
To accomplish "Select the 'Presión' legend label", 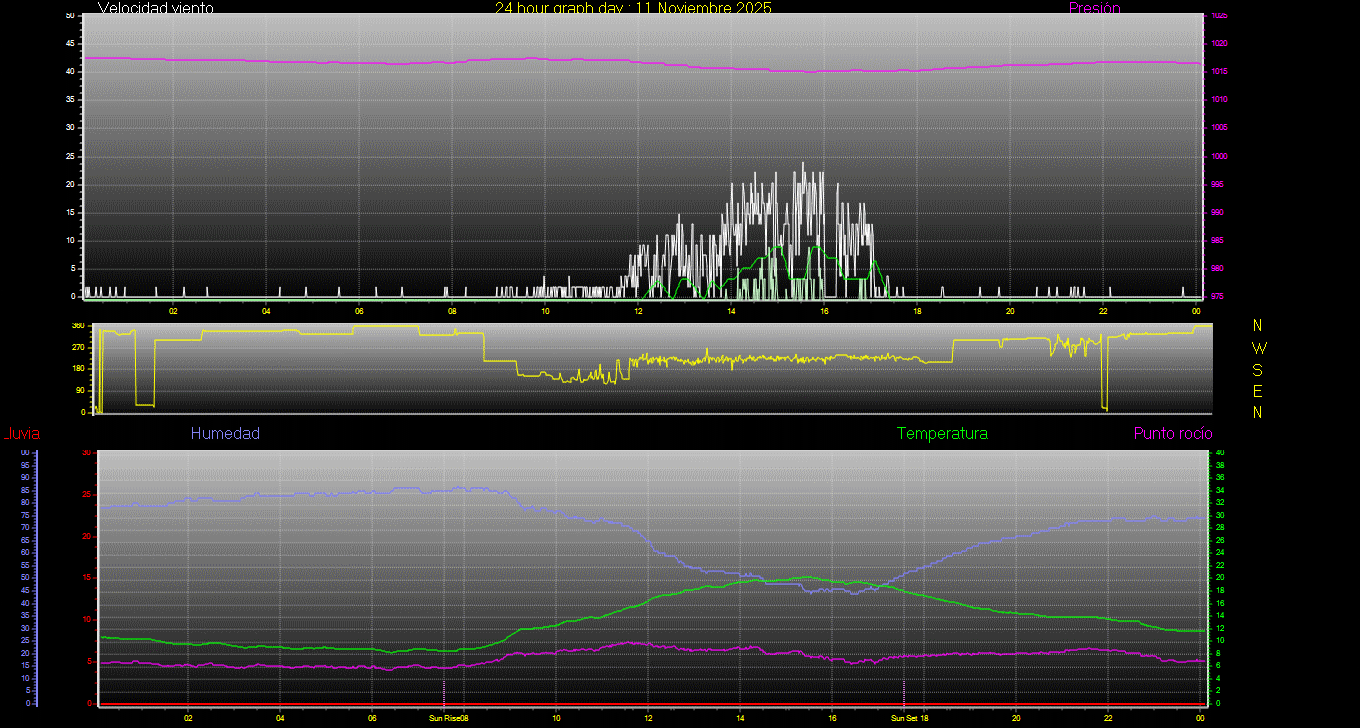I will (x=1094, y=8).
